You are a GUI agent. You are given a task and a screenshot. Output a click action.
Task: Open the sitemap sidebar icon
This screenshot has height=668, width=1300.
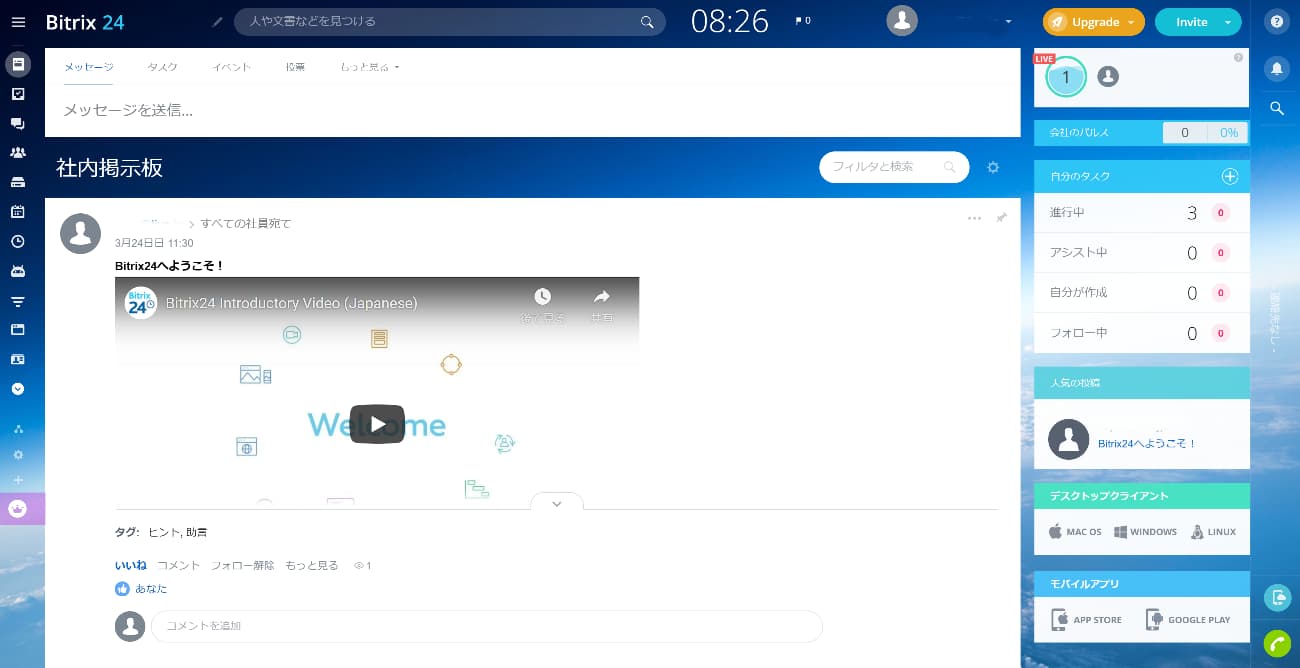18,429
